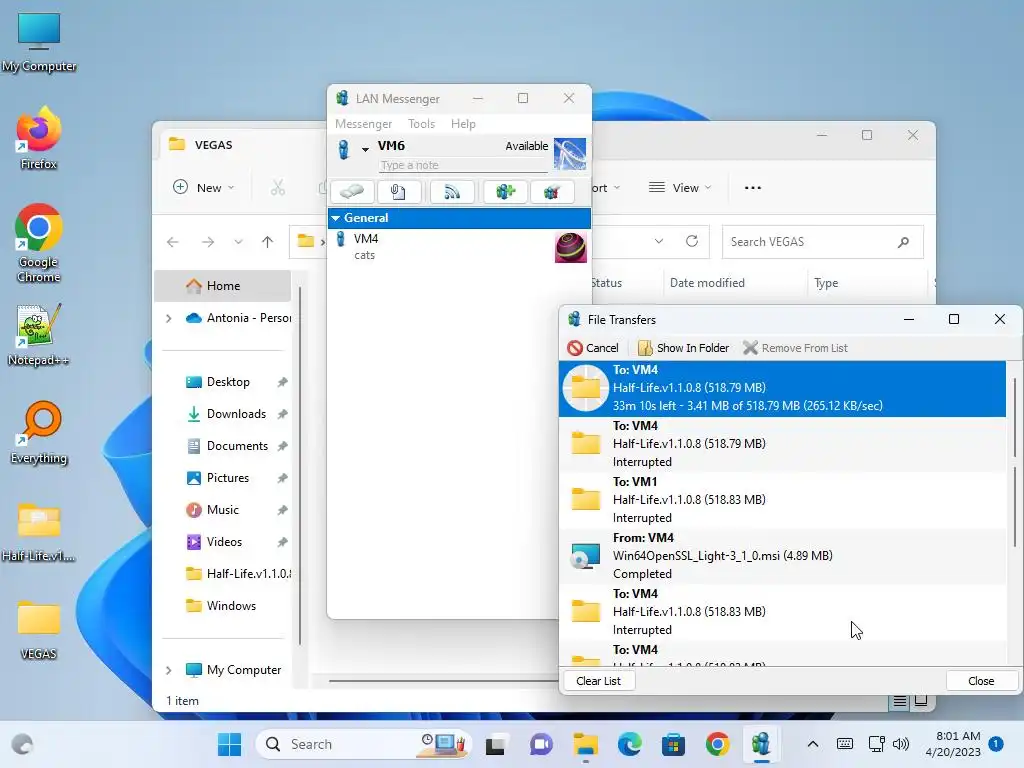Open the recent locations chevron in explorer
Screen dimensions: 1024x768
[x=238, y=242]
